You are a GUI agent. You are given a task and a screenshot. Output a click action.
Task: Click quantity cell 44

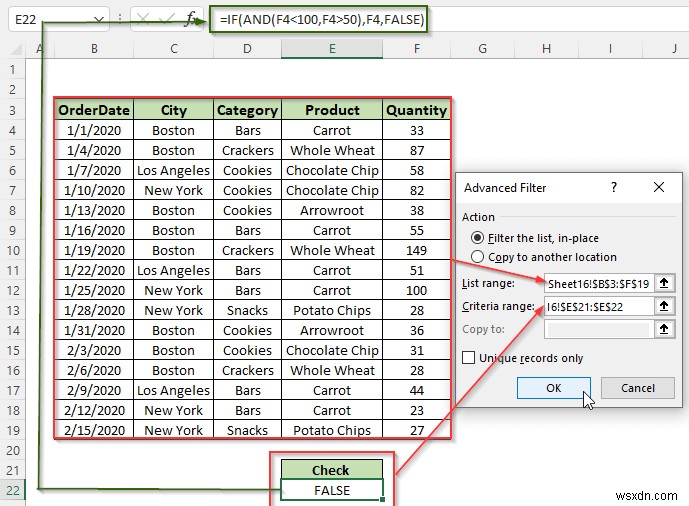point(417,390)
